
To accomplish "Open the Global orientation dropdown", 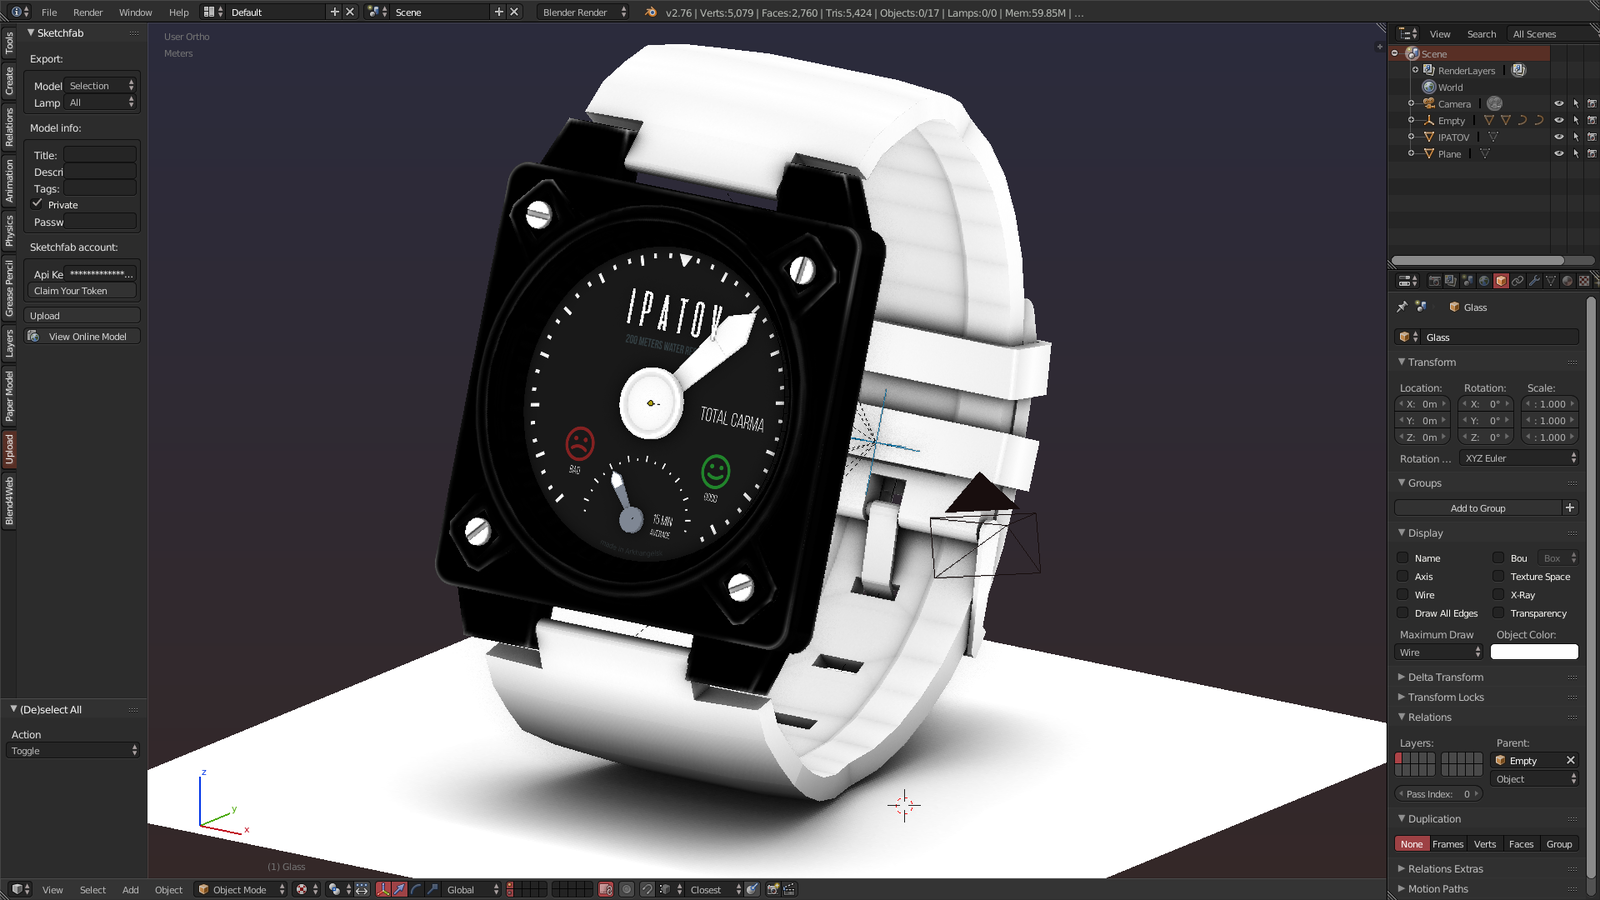I will tap(472, 889).
